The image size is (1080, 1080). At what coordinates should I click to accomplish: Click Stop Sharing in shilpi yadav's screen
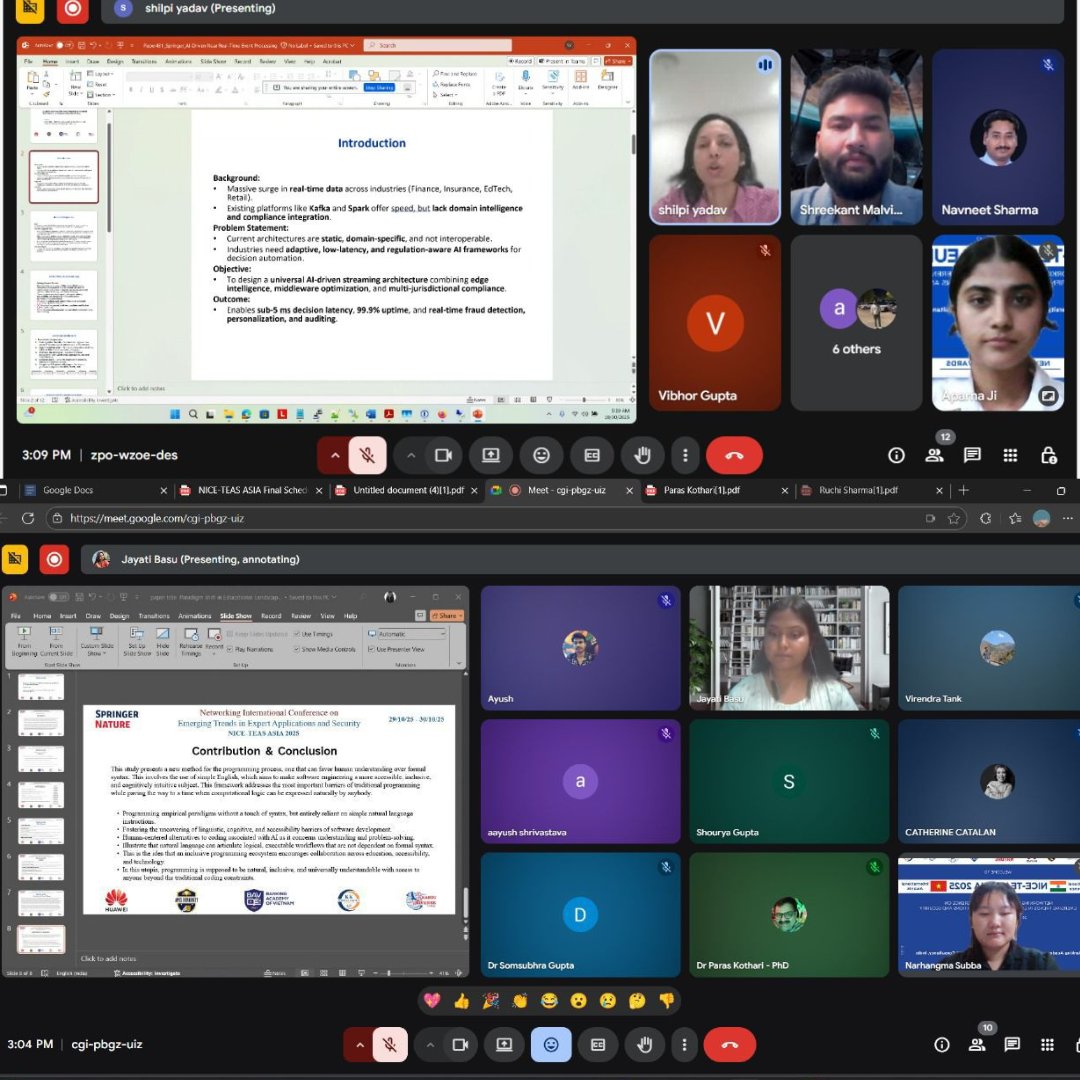pos(380,87)
